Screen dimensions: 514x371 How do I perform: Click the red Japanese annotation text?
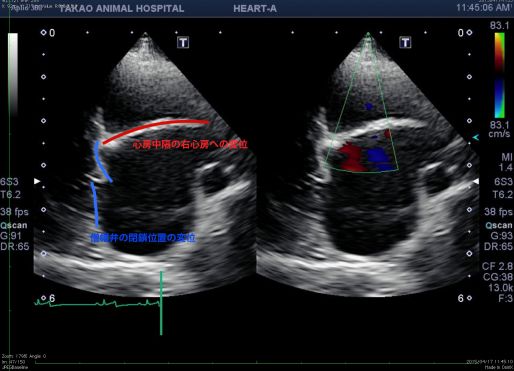(190, 144)
